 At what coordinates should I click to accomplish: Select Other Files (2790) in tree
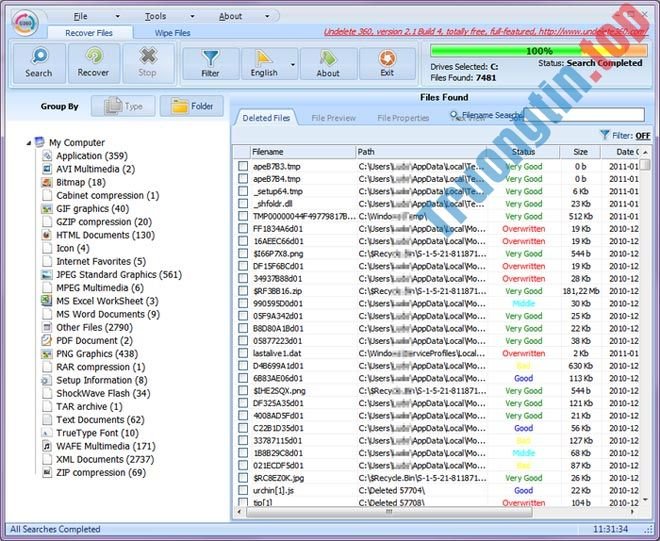tap(94, 327)
